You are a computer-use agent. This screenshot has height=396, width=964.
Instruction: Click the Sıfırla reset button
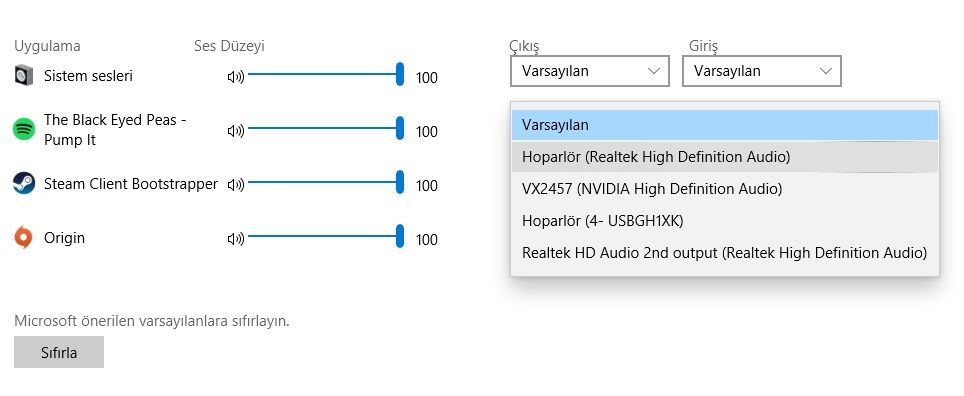click(x=59, y=352)
